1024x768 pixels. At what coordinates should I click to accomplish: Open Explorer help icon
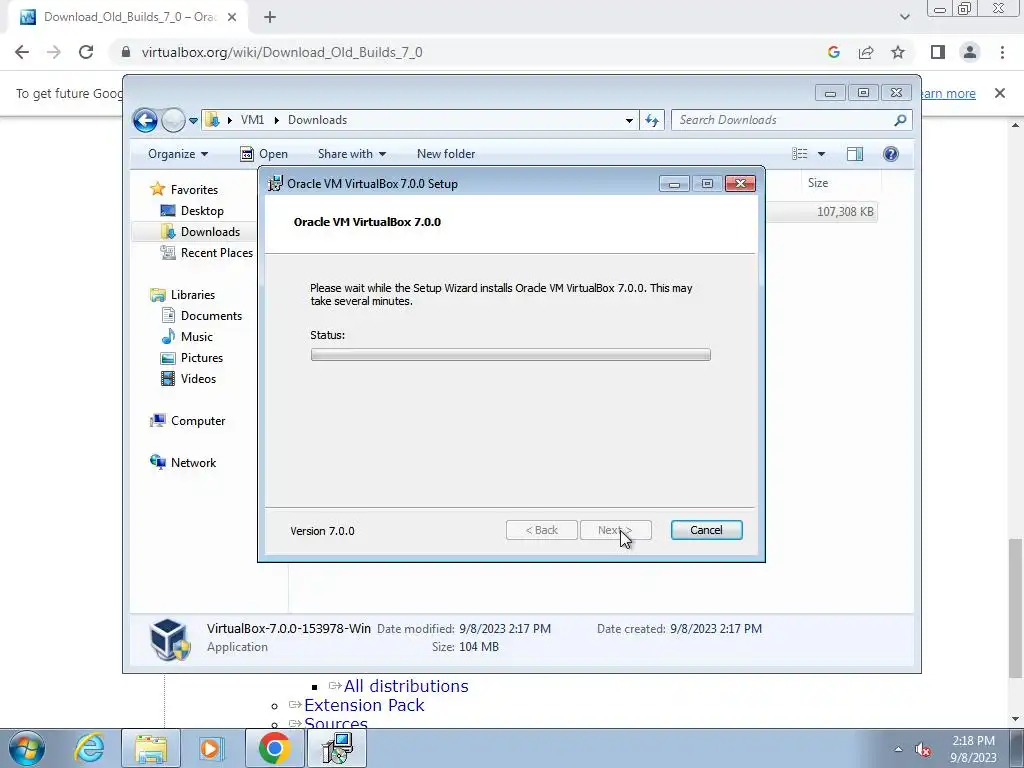[891, 154]
